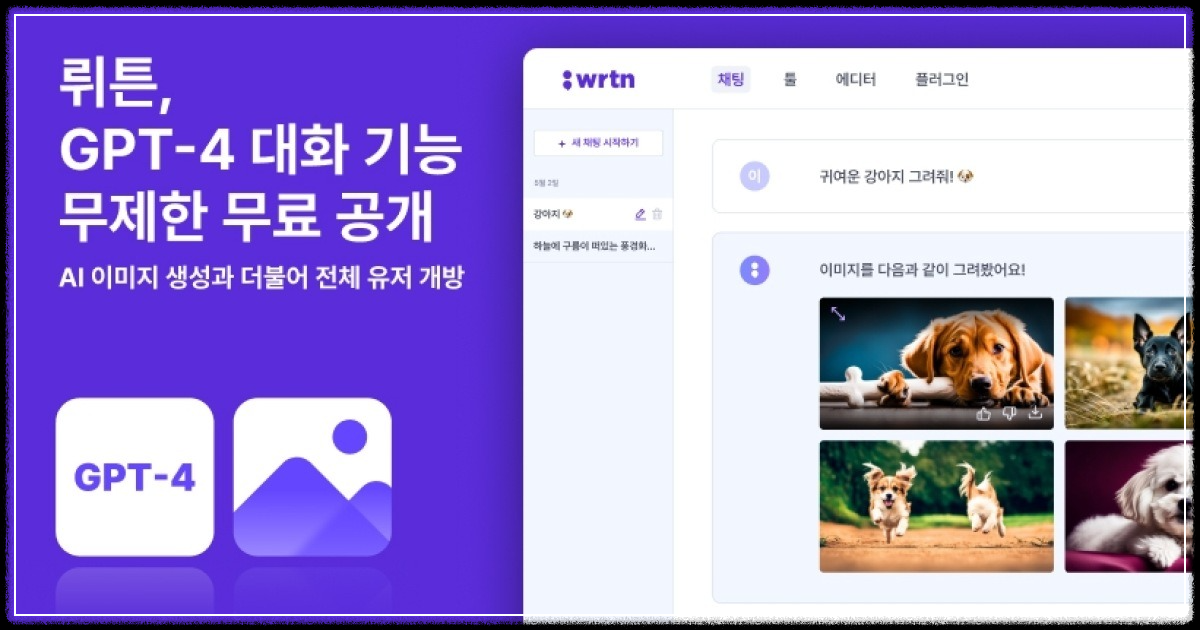The image size is (1200, 630).
Task: Click the wrtn logo
Action: [598, 79]
